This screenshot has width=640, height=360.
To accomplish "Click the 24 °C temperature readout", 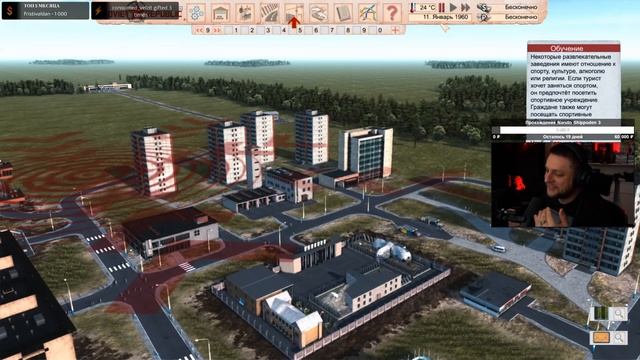I will pyautogui.click(x=428, y=7).
